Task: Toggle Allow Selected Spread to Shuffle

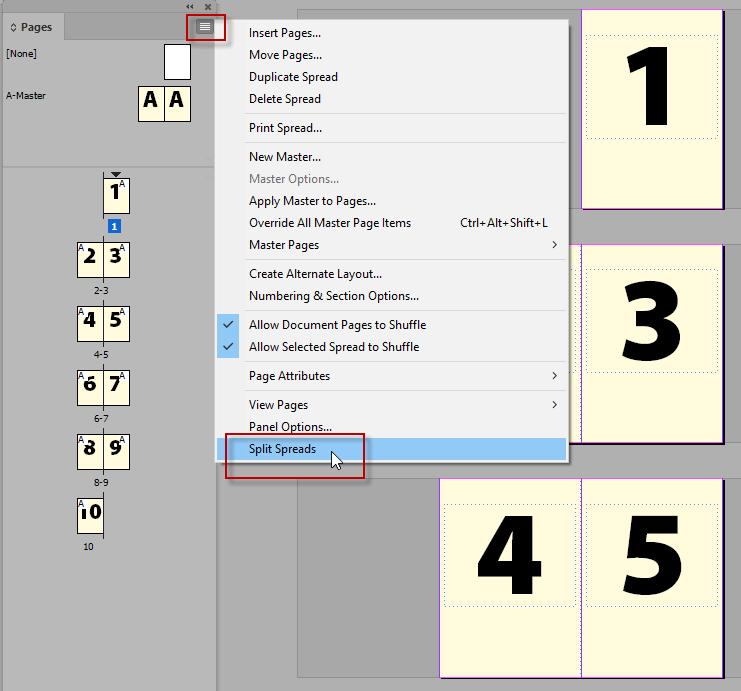Action: pyautogui.click(x=333, y=347)
